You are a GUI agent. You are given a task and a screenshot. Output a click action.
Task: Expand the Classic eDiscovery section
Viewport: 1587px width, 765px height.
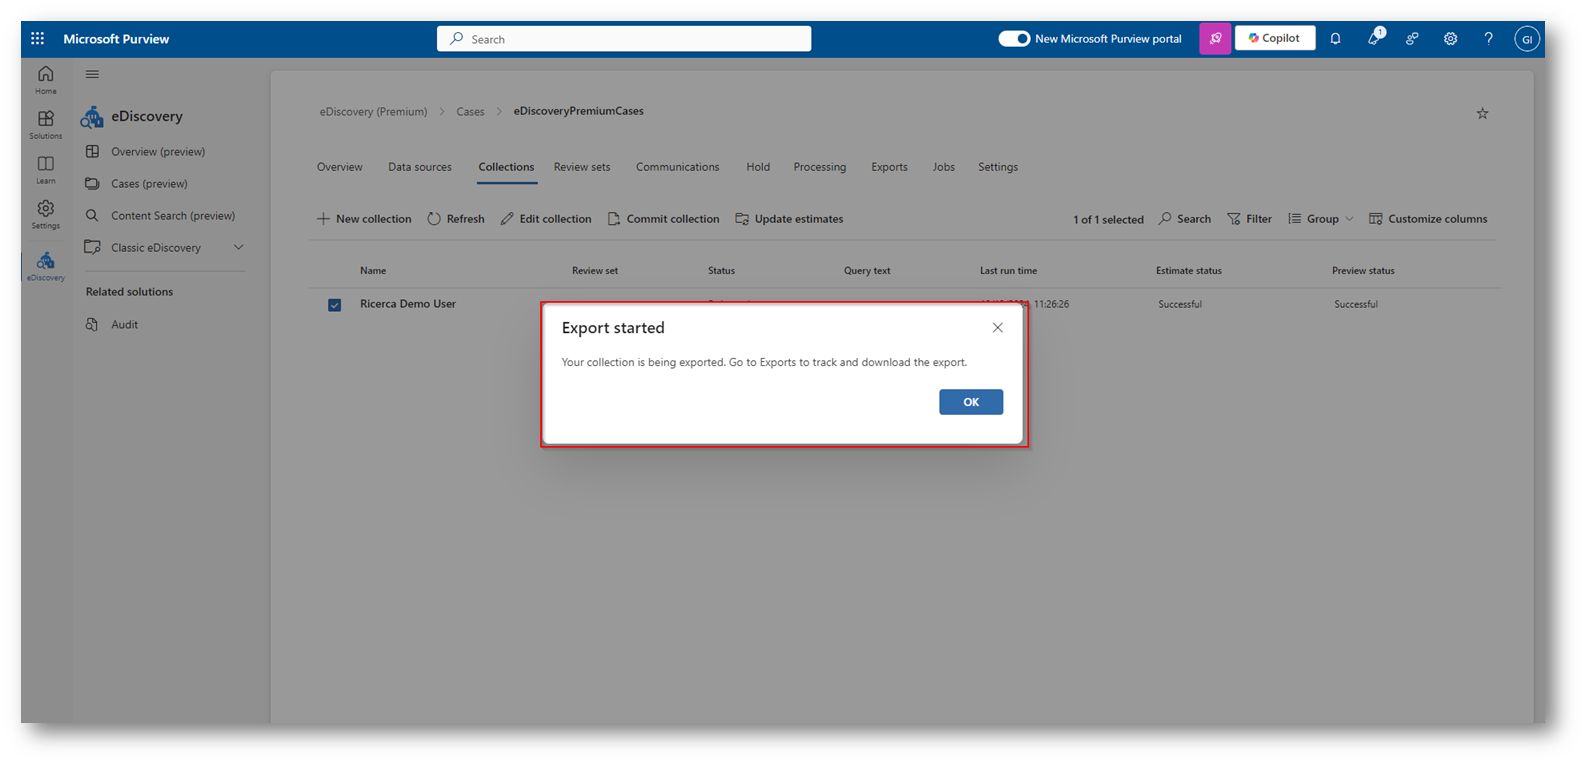tap(238, 248)
